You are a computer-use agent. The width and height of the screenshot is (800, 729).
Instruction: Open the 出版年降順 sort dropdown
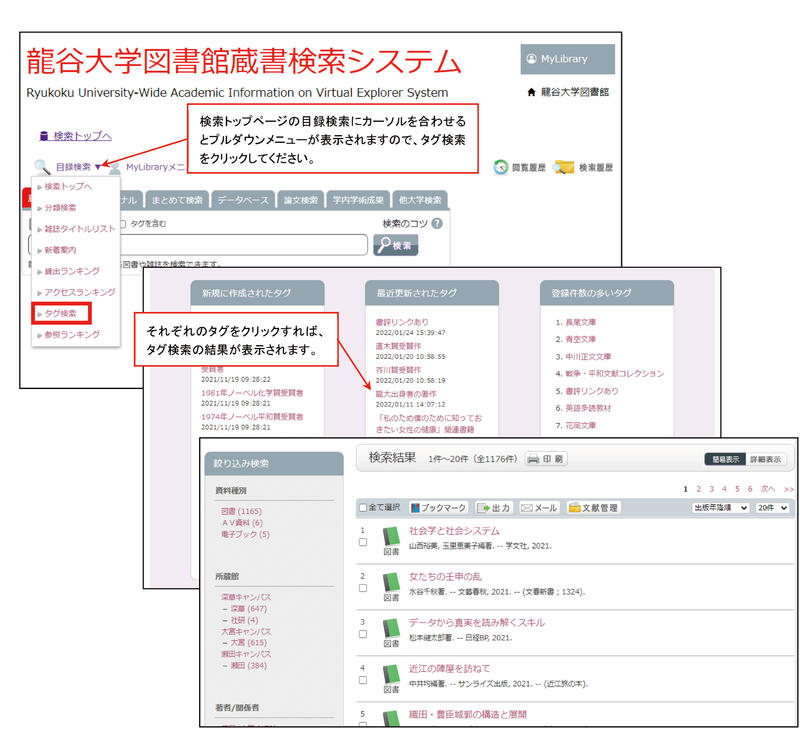(720, 508)
